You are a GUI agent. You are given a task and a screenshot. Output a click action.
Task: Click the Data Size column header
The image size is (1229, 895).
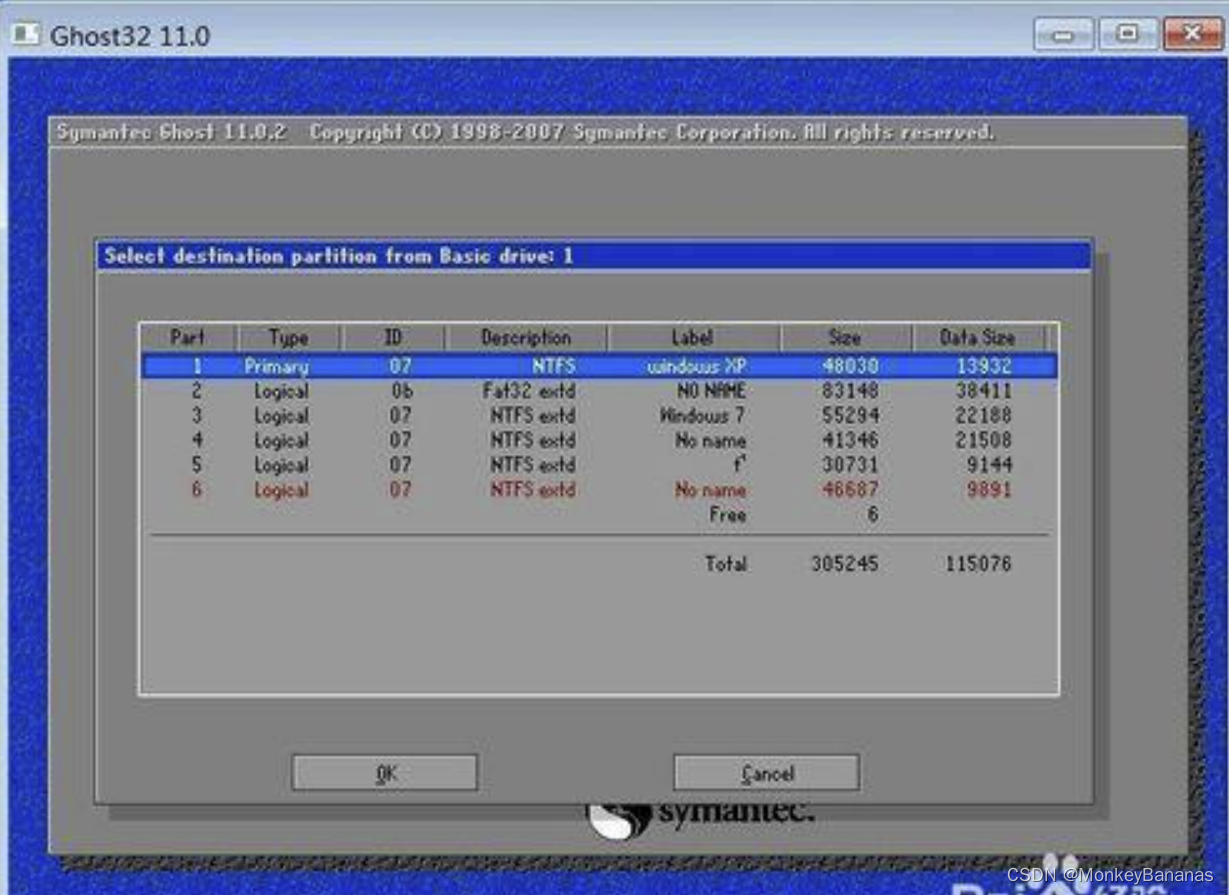click(x=977, y=337)
